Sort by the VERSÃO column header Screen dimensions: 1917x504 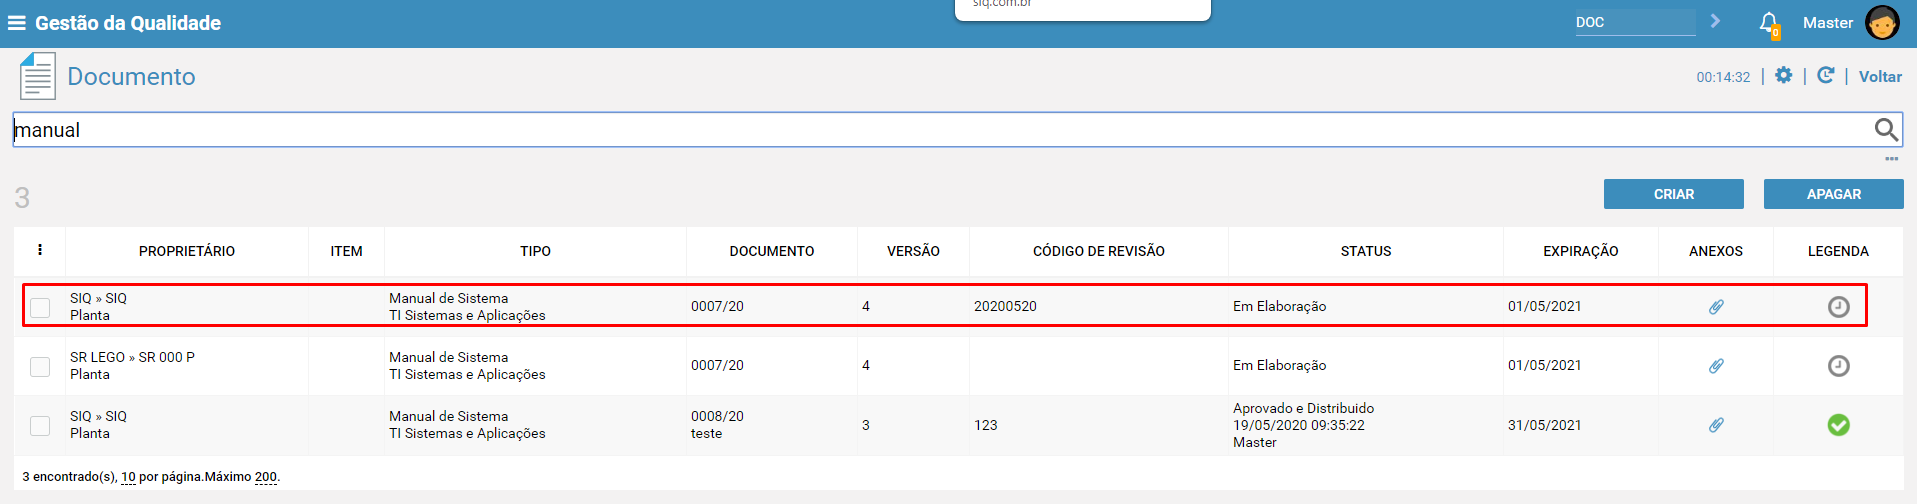coord(913,251)
